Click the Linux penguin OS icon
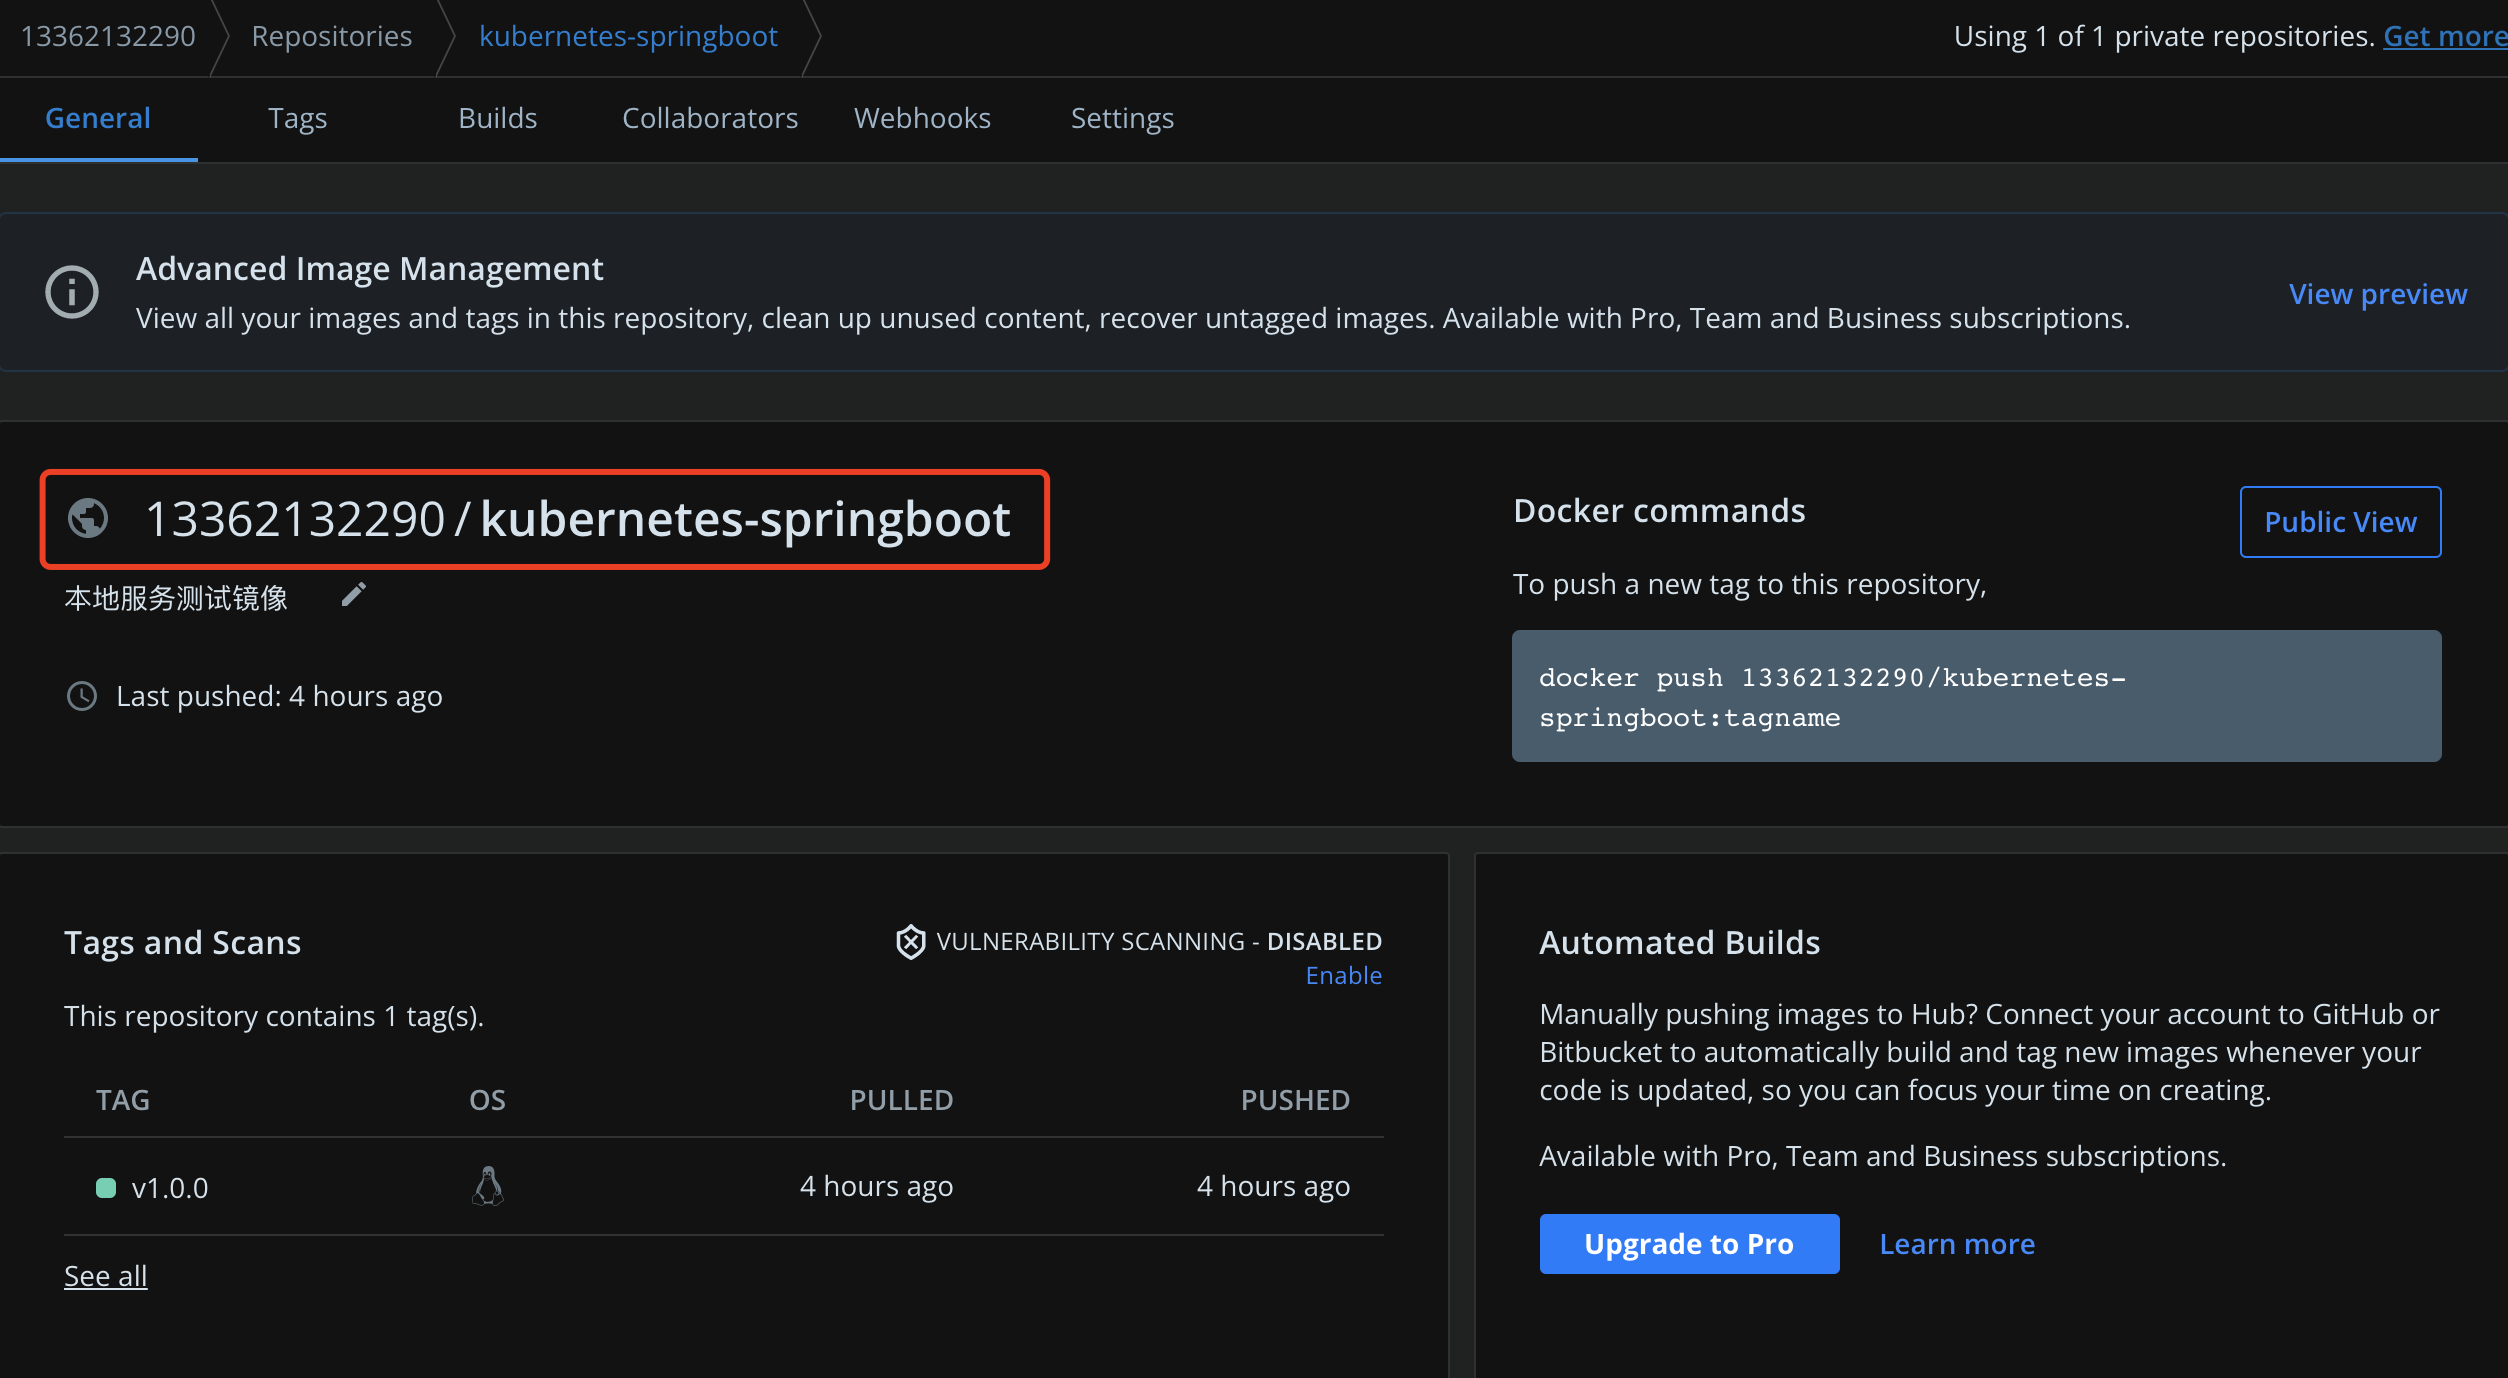Screen dimensions: 2508x1378 [x=488, y=1187]
